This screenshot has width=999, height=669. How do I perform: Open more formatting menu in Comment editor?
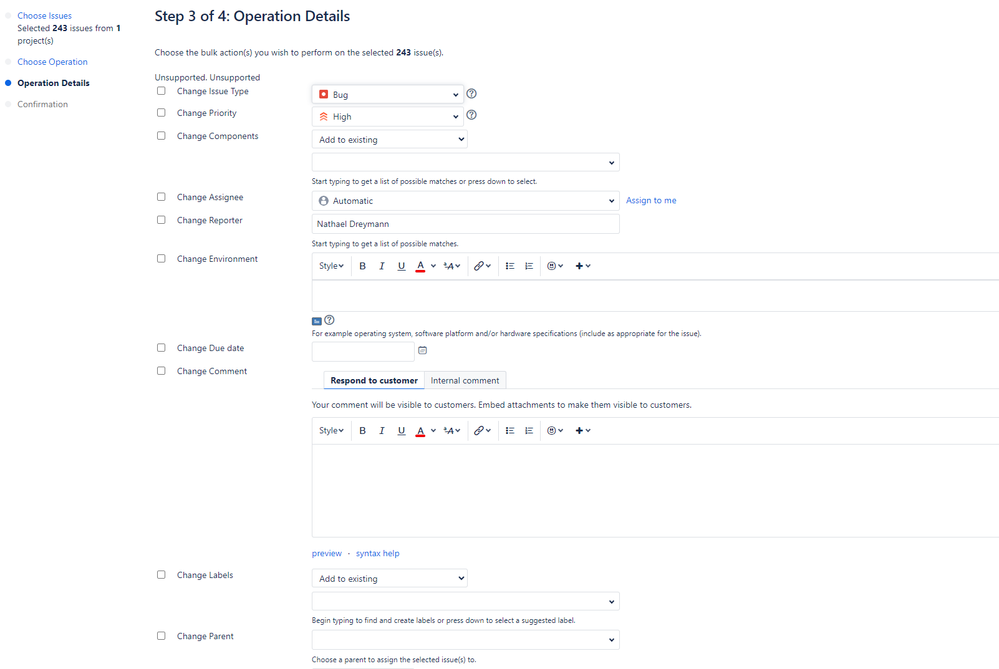tap(452, 431)
